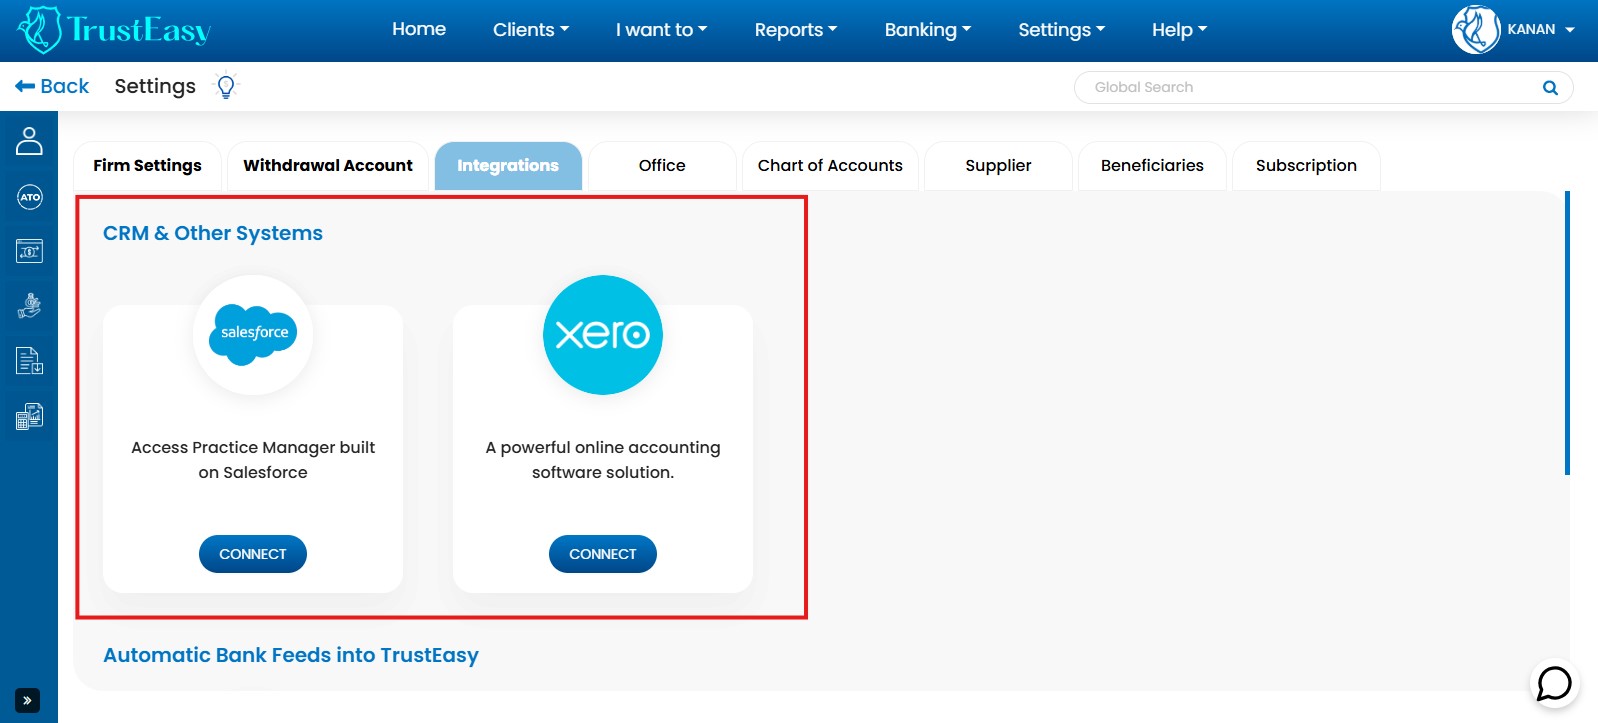
Task: Click the user profile icon in sidebar
Action: tap(29, 141)
